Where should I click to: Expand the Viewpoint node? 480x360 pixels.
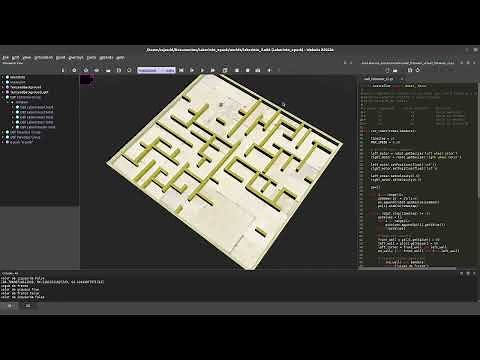pyautogui.click(x=3, y=82)
